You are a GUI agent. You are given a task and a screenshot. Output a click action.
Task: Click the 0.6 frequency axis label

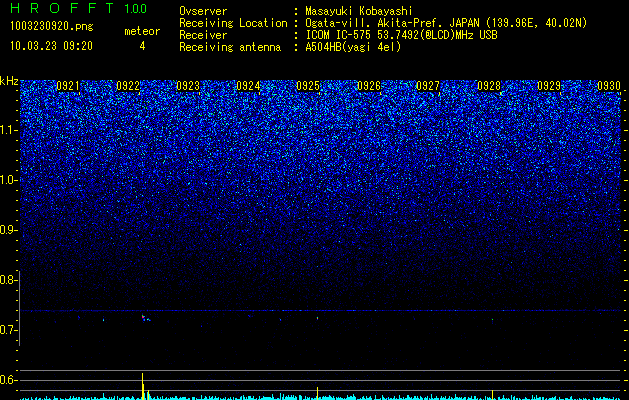8,380
